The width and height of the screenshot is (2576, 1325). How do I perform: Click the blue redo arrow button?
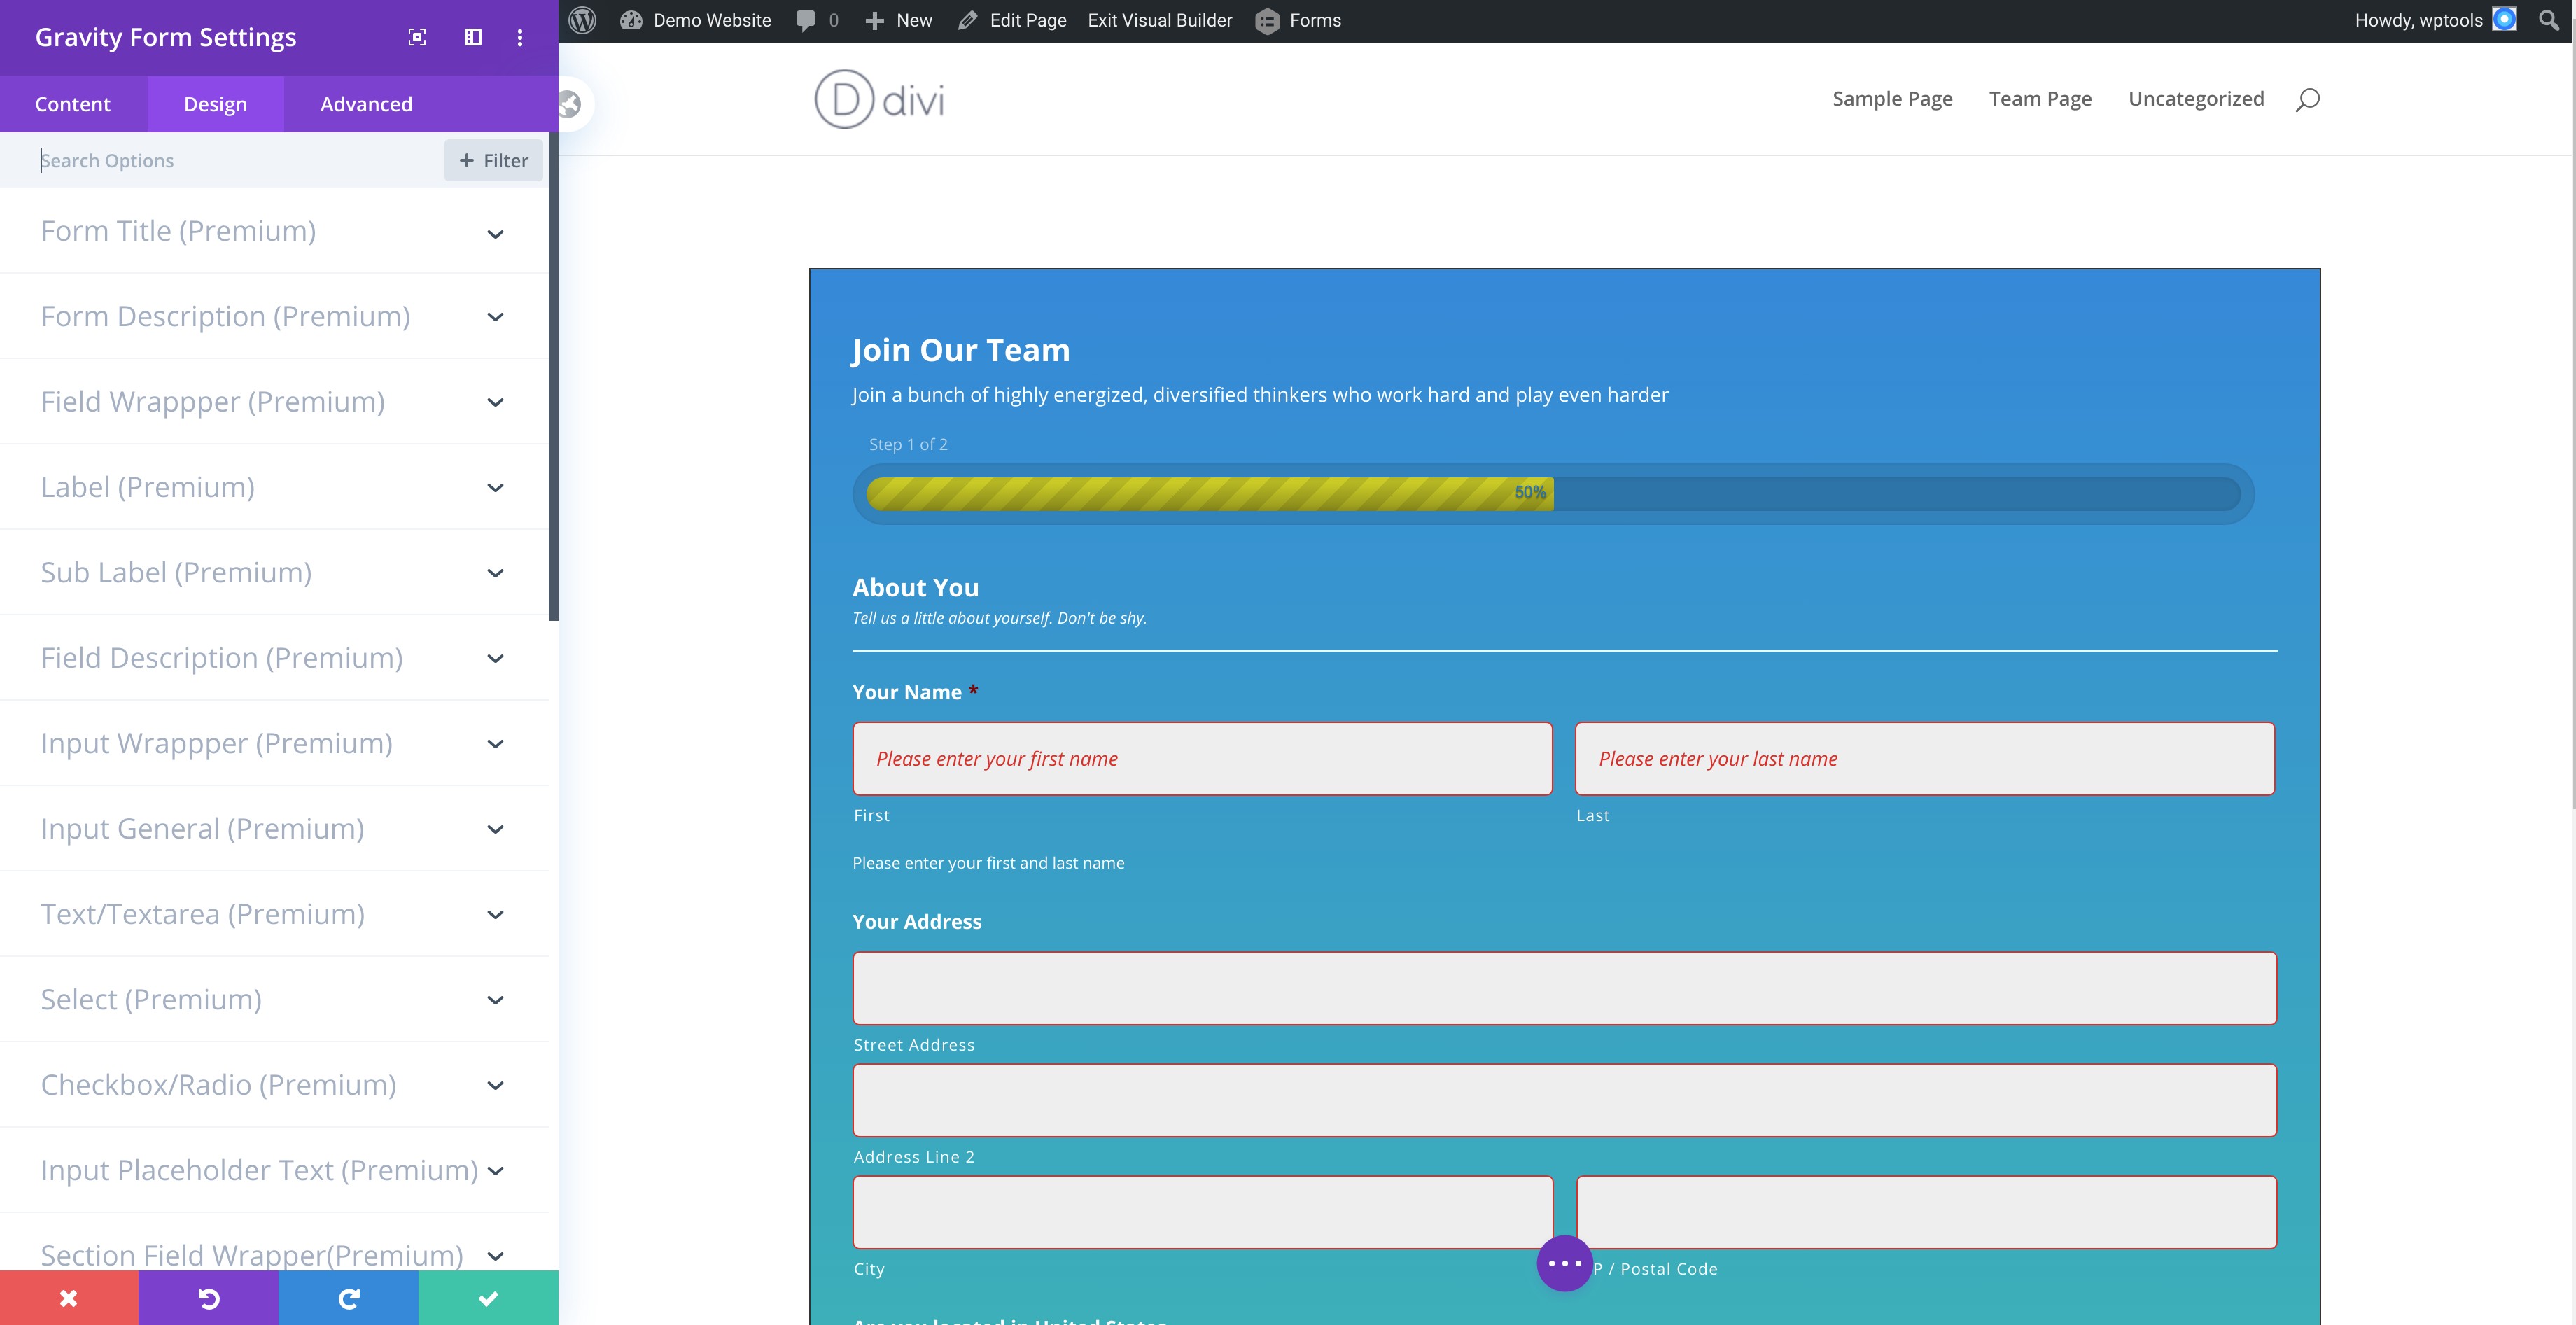(349, 1298)
